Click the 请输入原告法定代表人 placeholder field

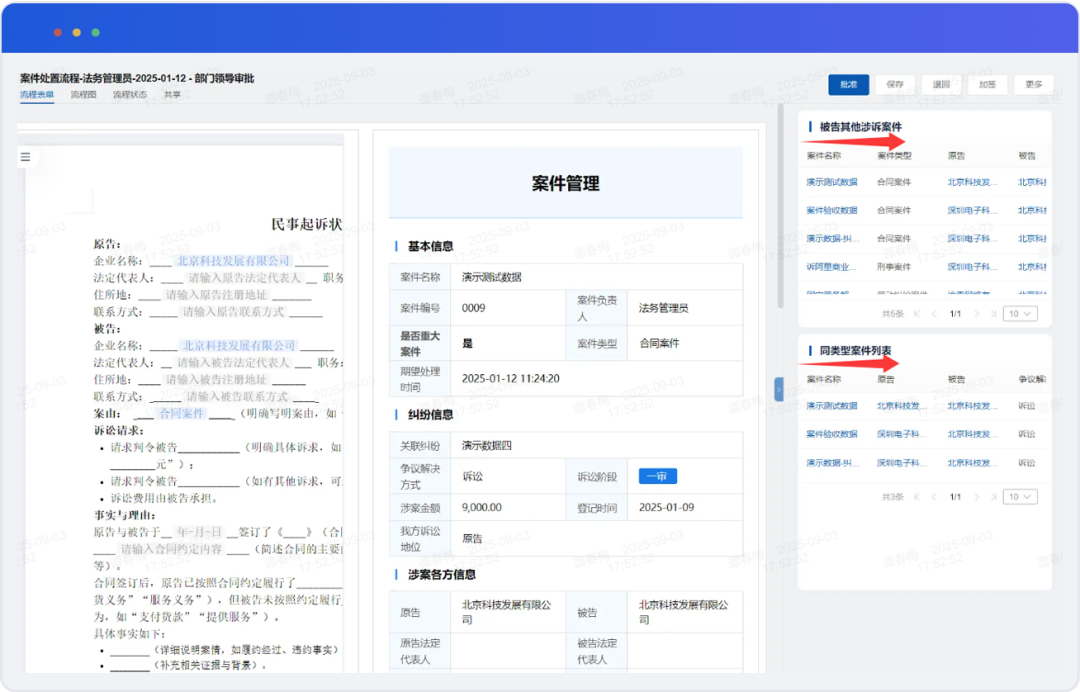[x=245, y=278]
